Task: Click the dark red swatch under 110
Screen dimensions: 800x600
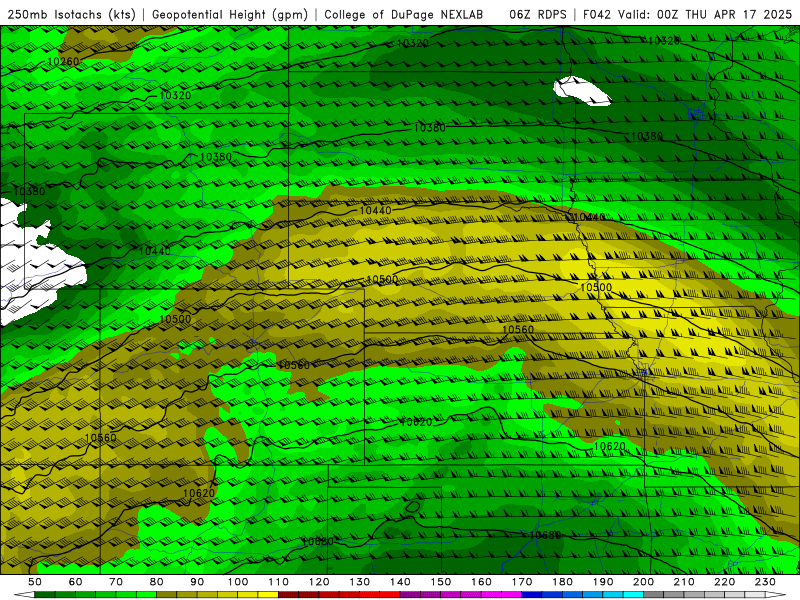Action: pyautogui.click(x=288, y=595)
